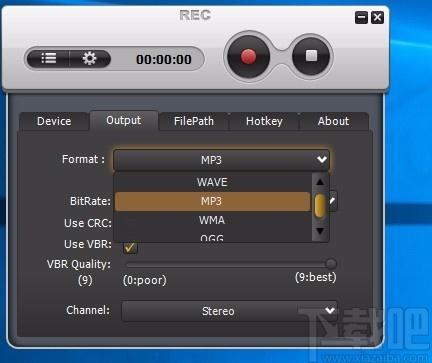Open the Channel dropdown showing Stereo
The height and width of the screenshot is (363, 432).
tap(230, 311)
